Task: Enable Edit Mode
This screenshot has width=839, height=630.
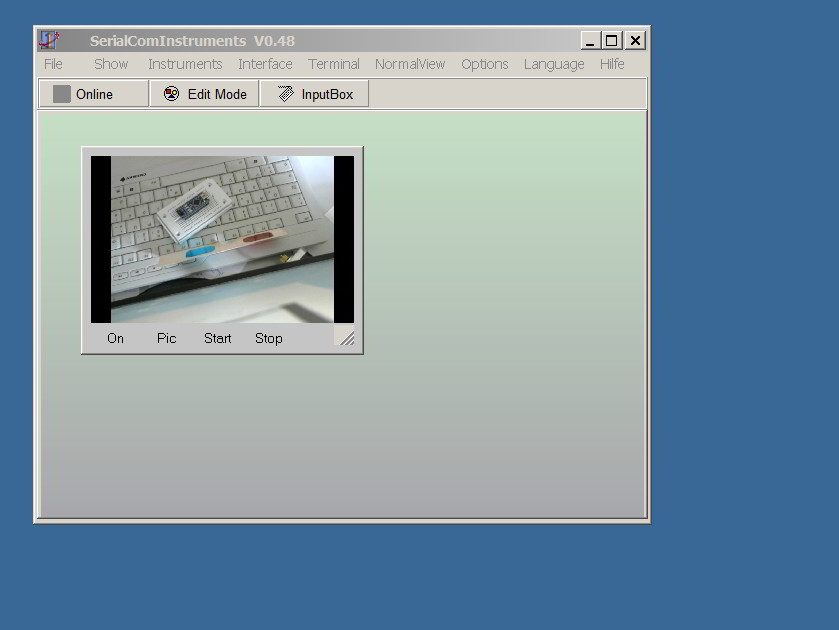Action: (204, 94)
